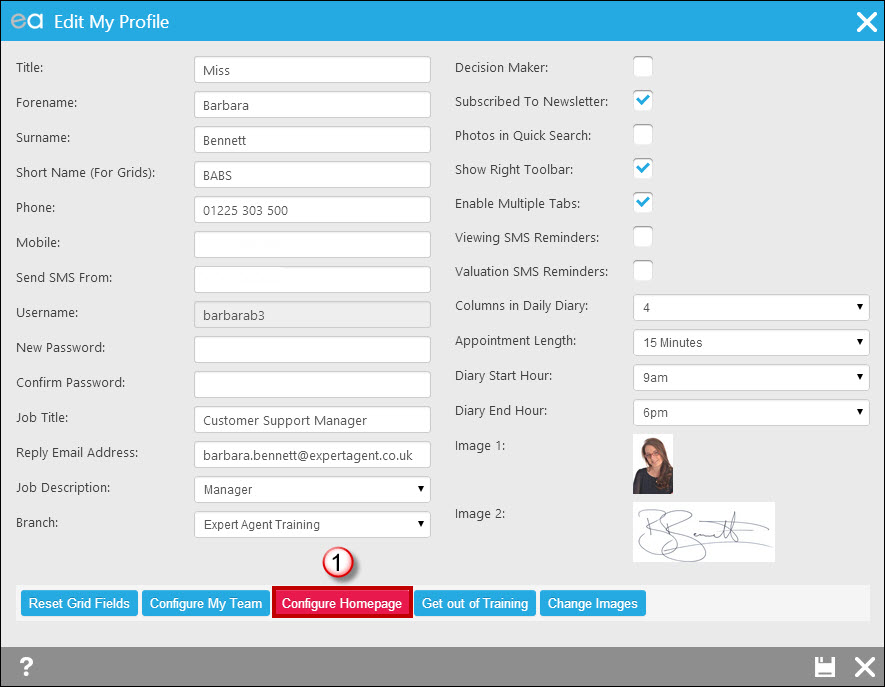Click the Forename field containing Barbara

[312, 104]
